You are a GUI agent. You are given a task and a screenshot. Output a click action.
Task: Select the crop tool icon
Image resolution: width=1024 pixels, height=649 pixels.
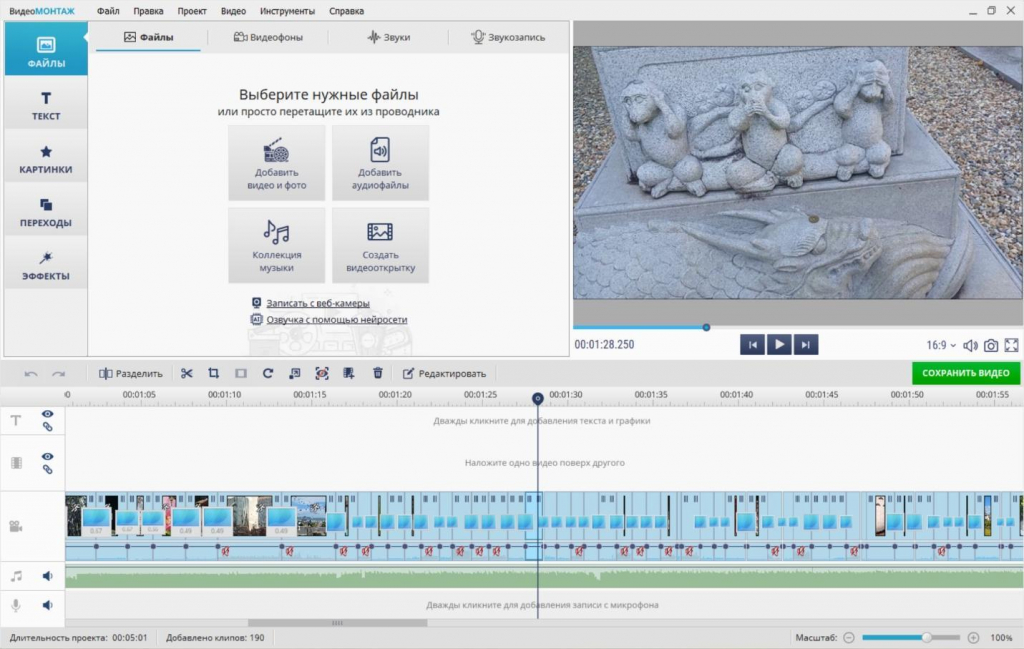pyautogui.click(x=213, y=373)
